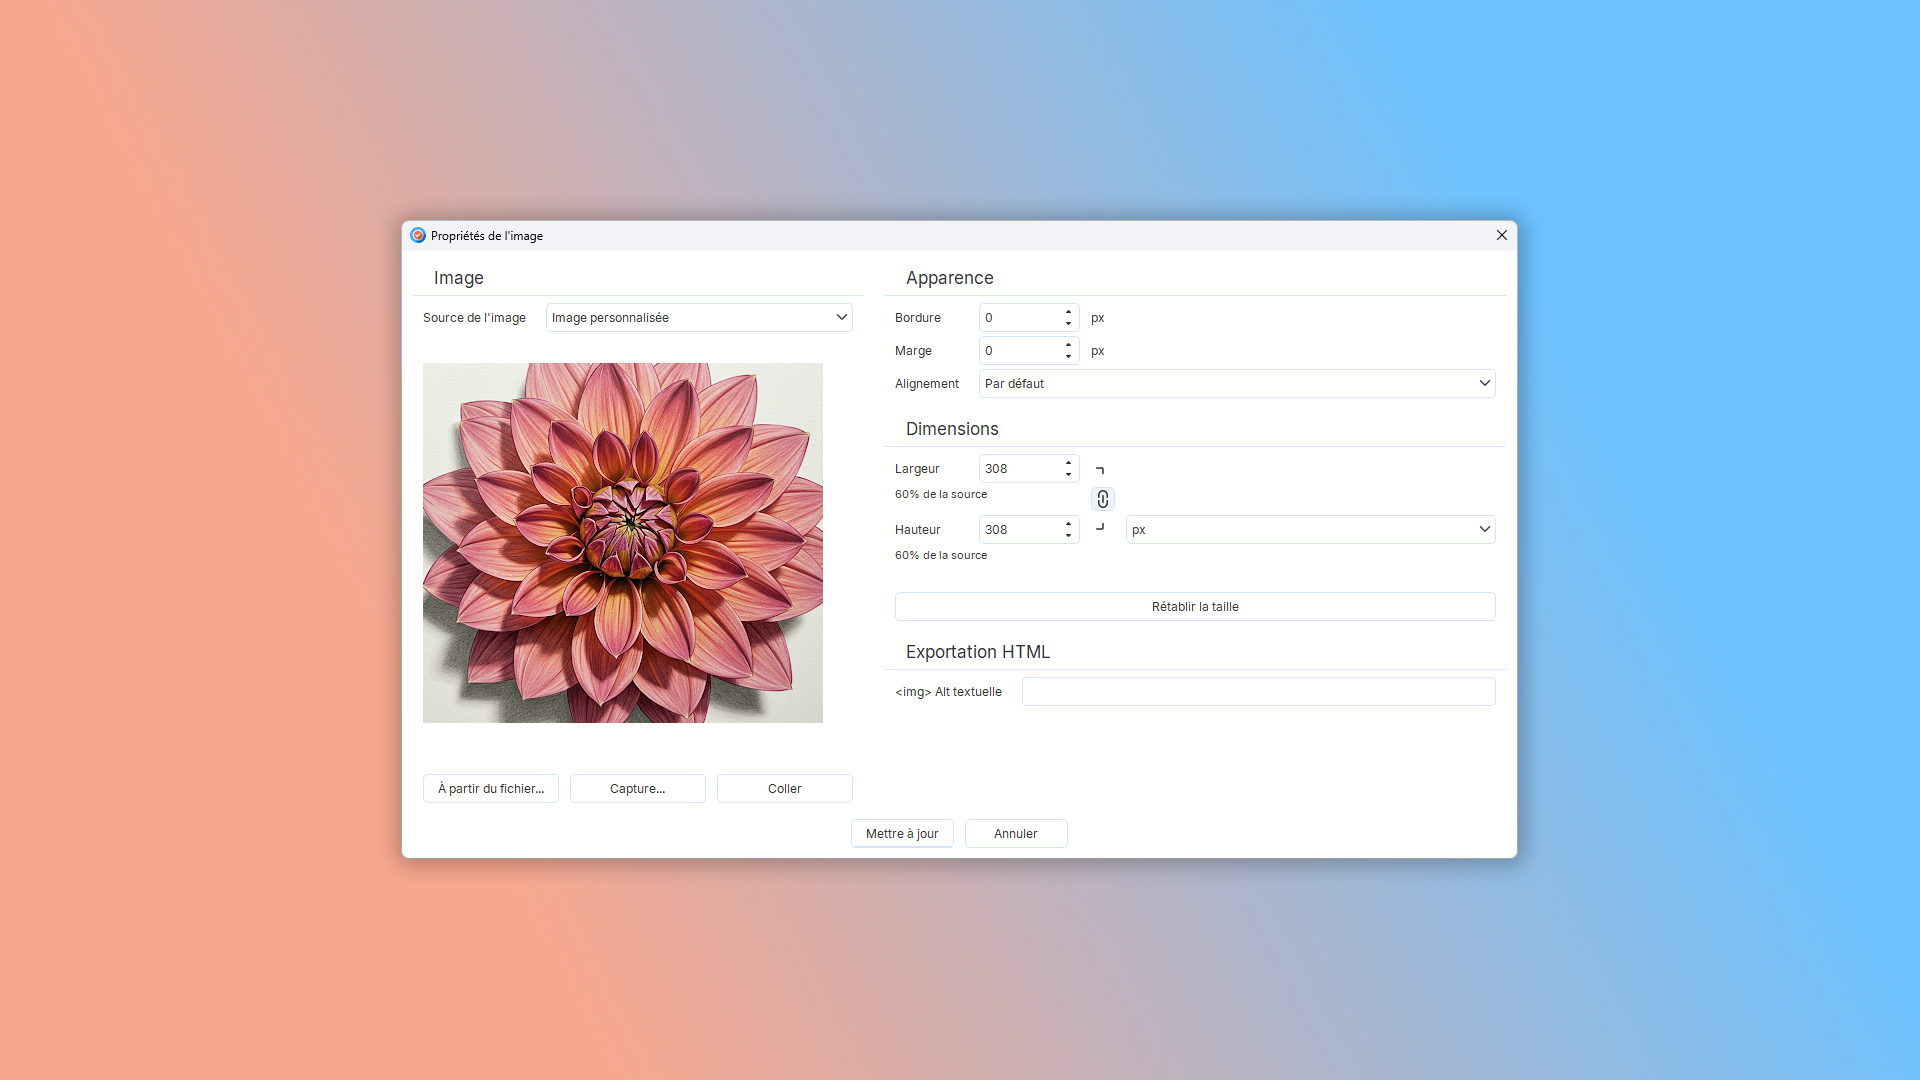This screenshot has width=1920, height=1080.
Task: Click the app icon in title bar
Action: 418,236
